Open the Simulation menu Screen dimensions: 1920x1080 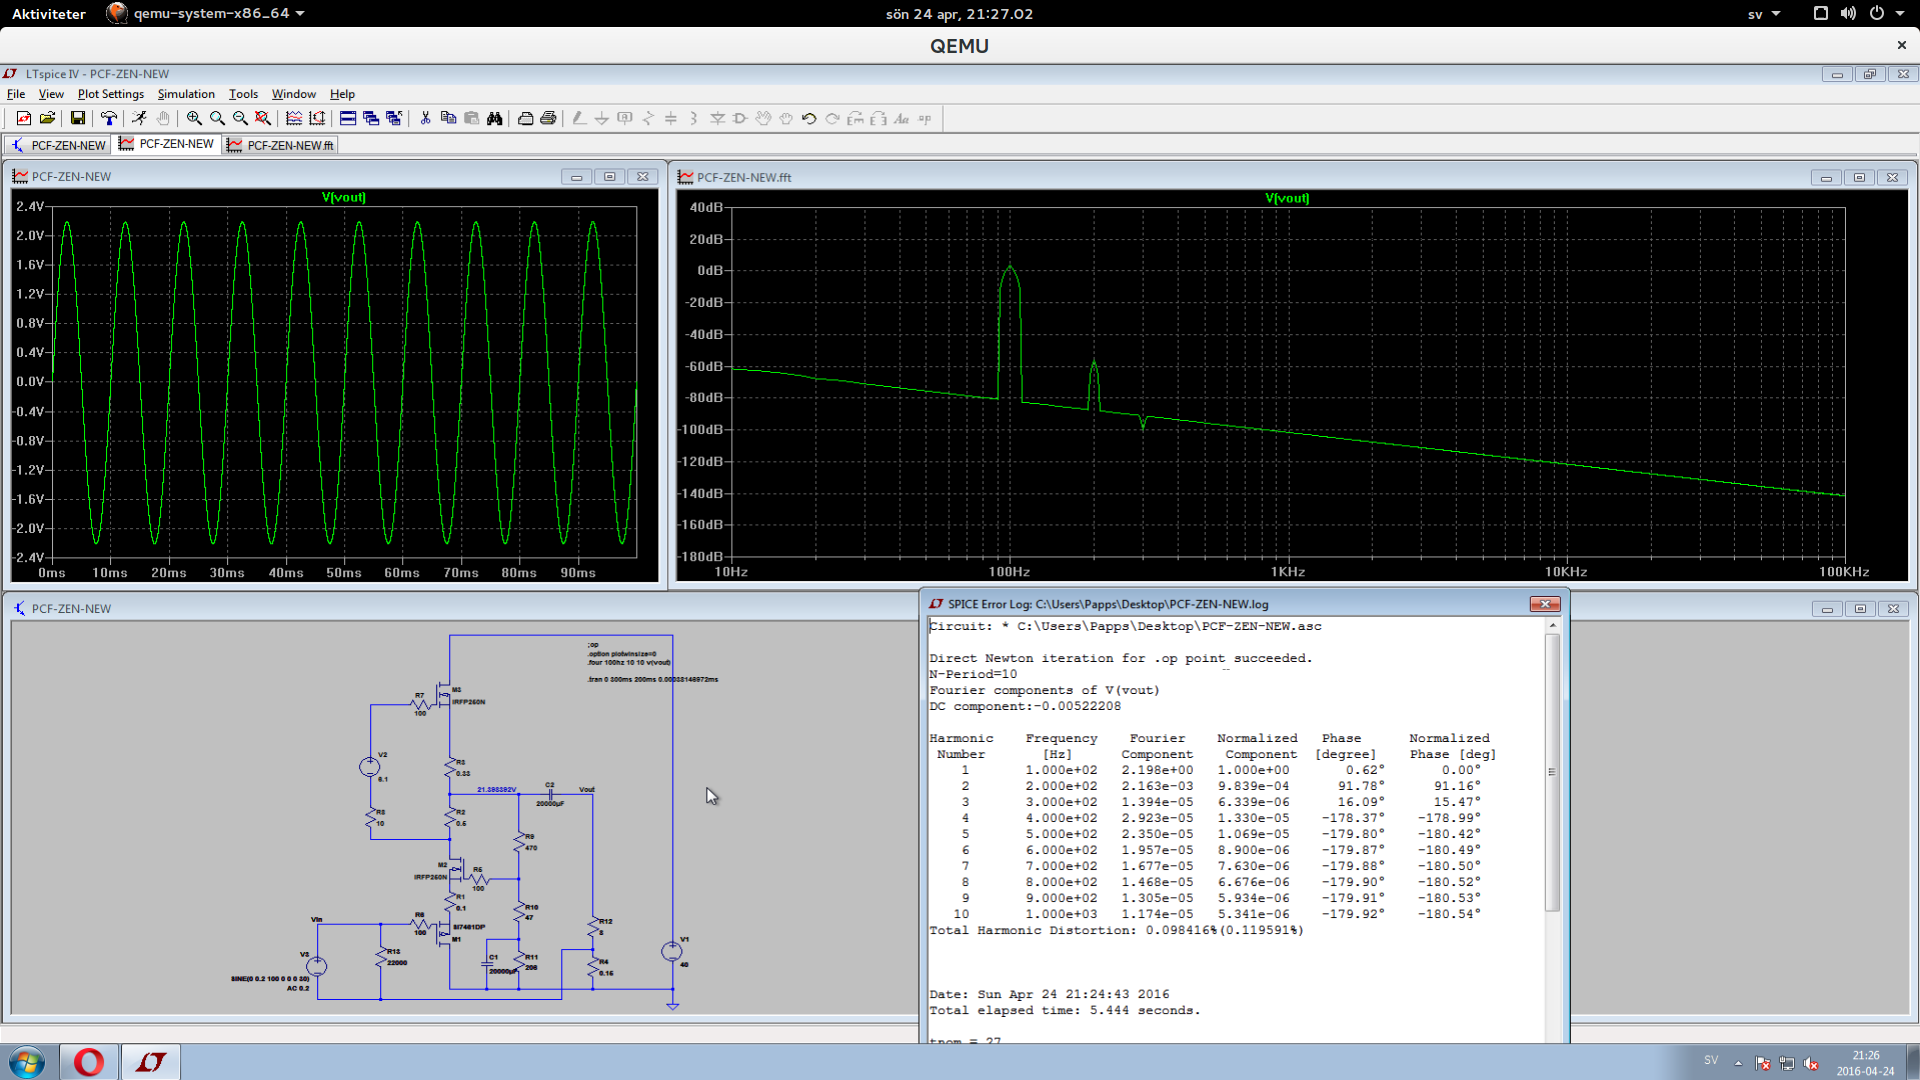tap(186, 94)
